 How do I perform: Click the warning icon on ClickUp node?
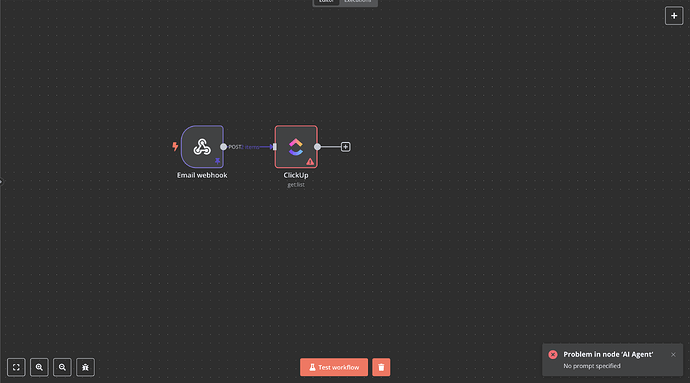(x=310, y=162)
